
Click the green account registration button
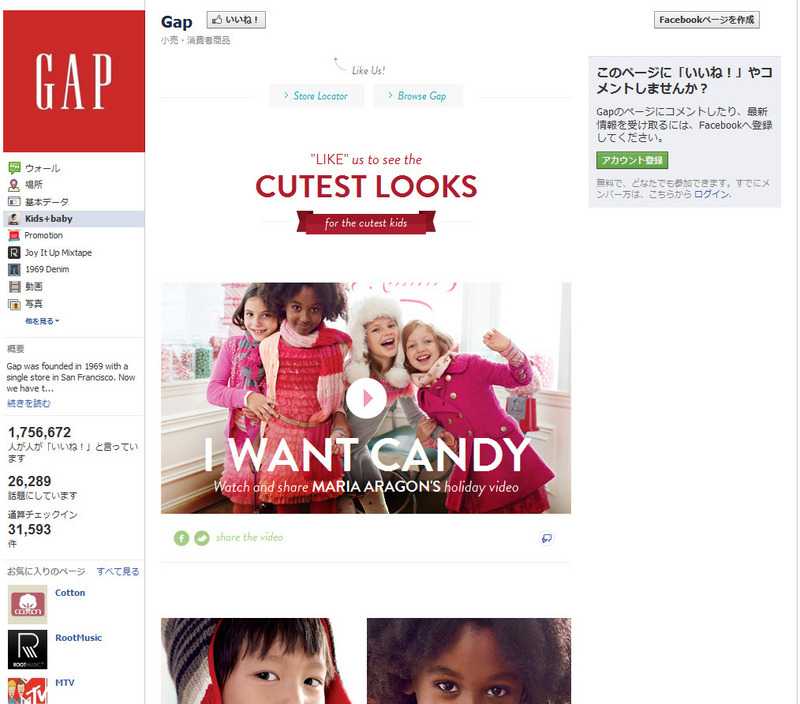click(x=632, y=160)
